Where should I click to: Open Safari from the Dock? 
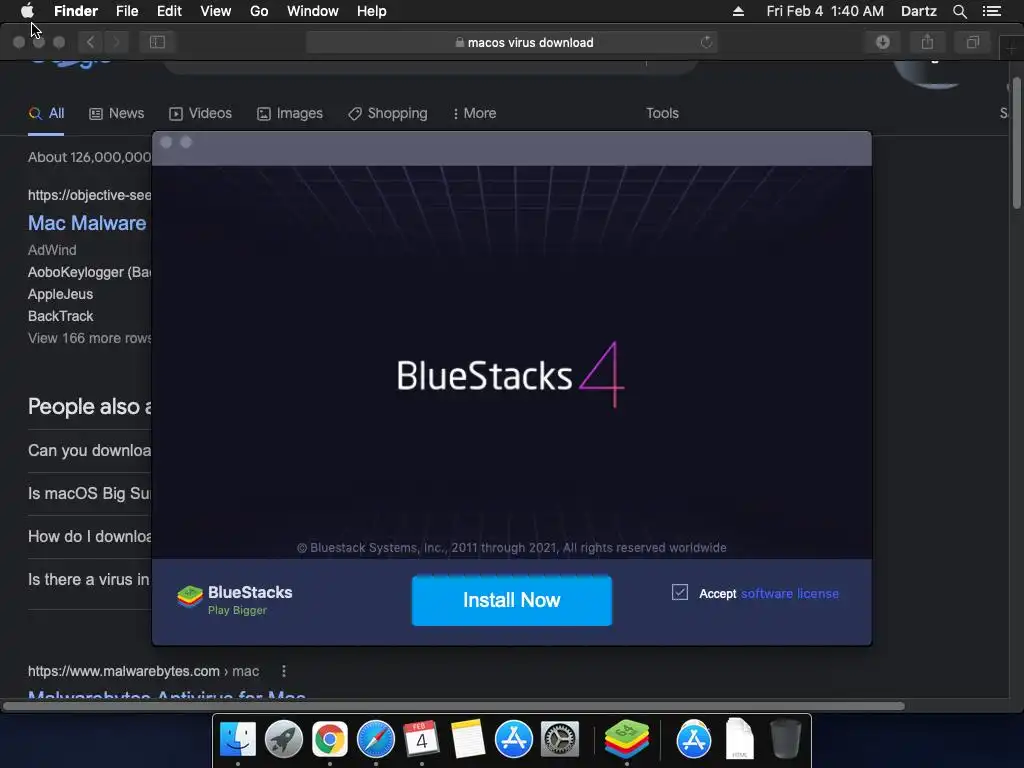pos(376,739)
